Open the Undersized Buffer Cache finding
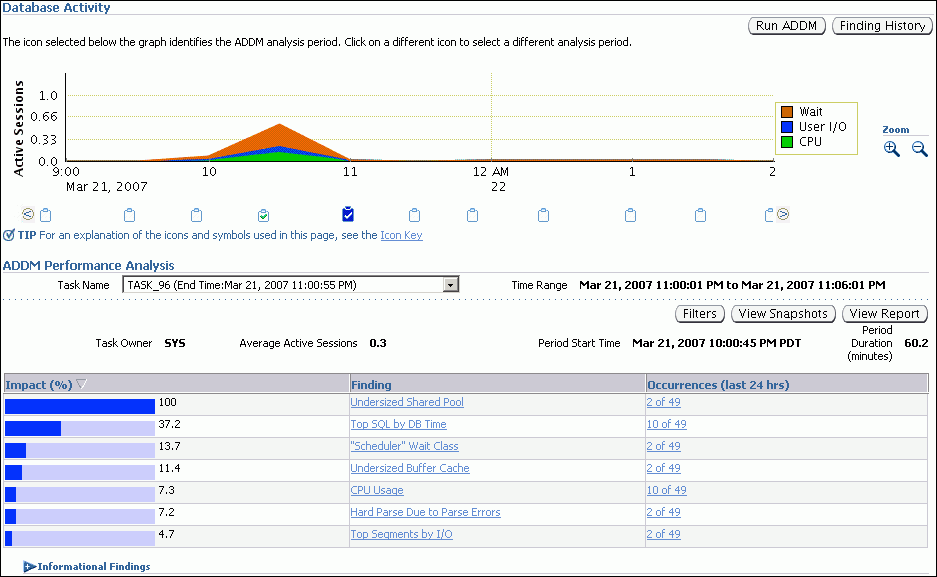 (410, 468)
